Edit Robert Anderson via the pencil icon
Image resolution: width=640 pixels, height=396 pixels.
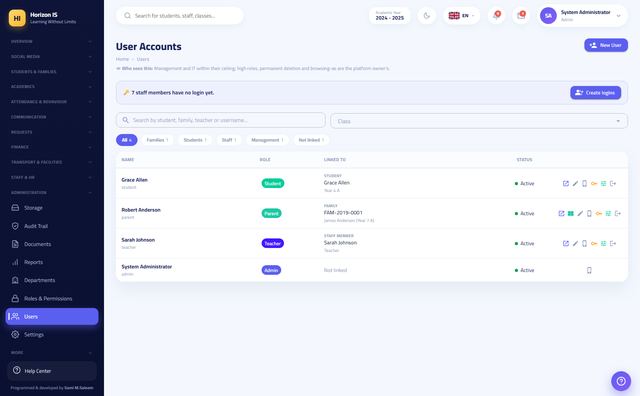pyautogui.click(x=580, y=214)
